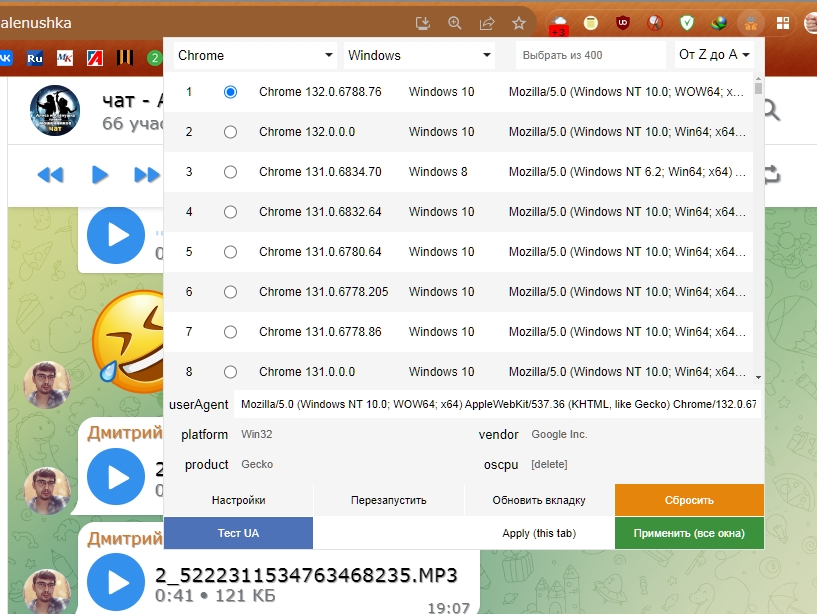Image resolution: width=817 pixels, height=614 pixels.
Task: Open the weather cloud extension with +3 badge
Action: 559,24
